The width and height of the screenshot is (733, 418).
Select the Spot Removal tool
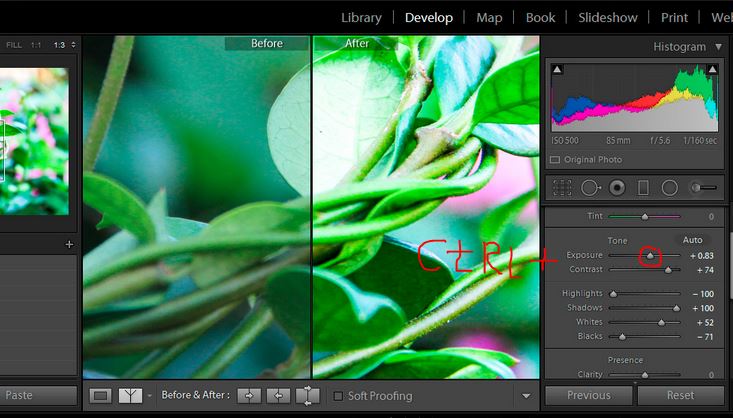590,187
